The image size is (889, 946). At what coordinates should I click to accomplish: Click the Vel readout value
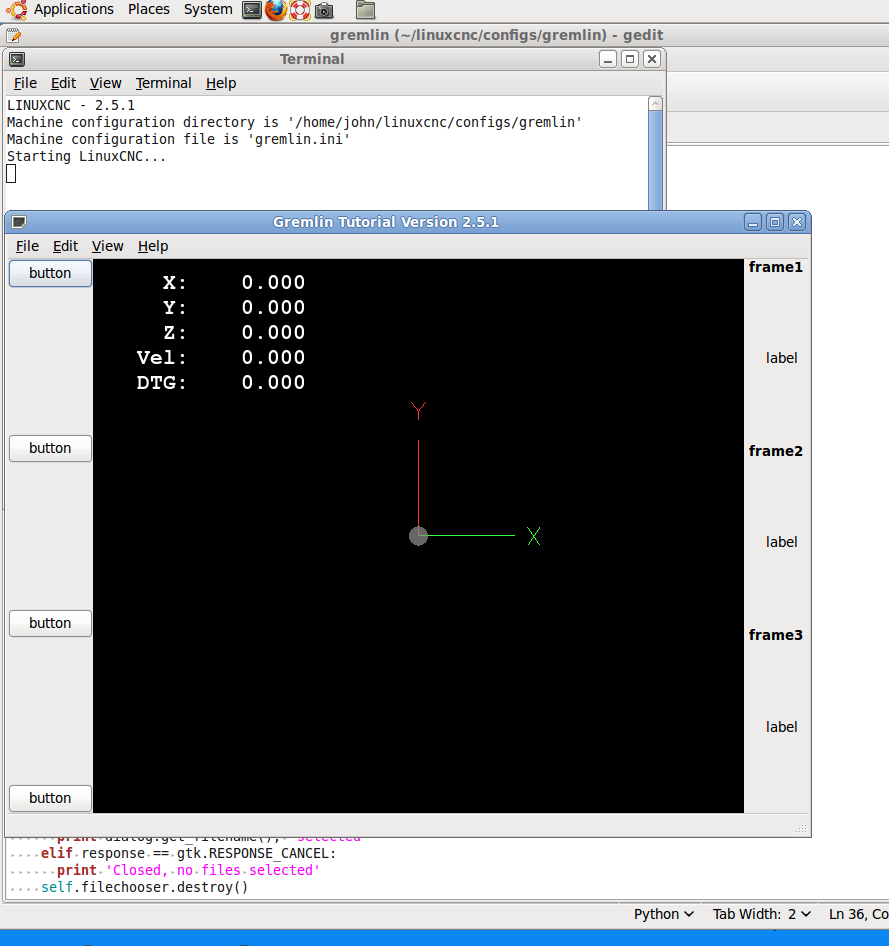coord(273,358)
